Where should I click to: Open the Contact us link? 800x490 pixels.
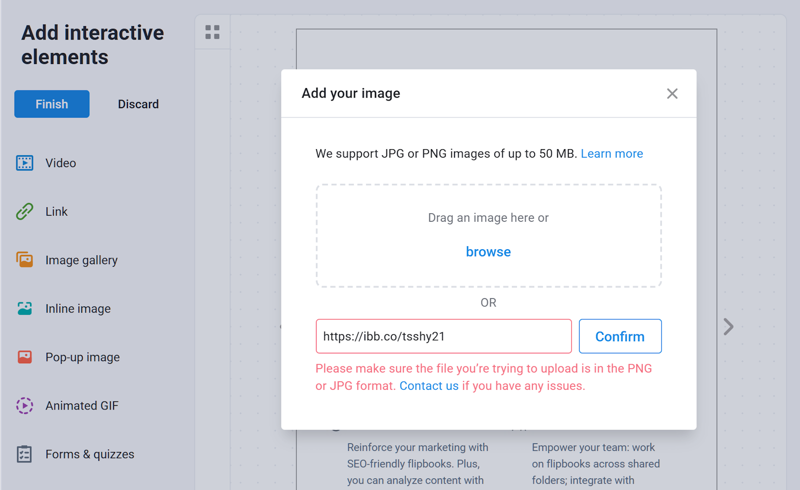coord(429,386)
